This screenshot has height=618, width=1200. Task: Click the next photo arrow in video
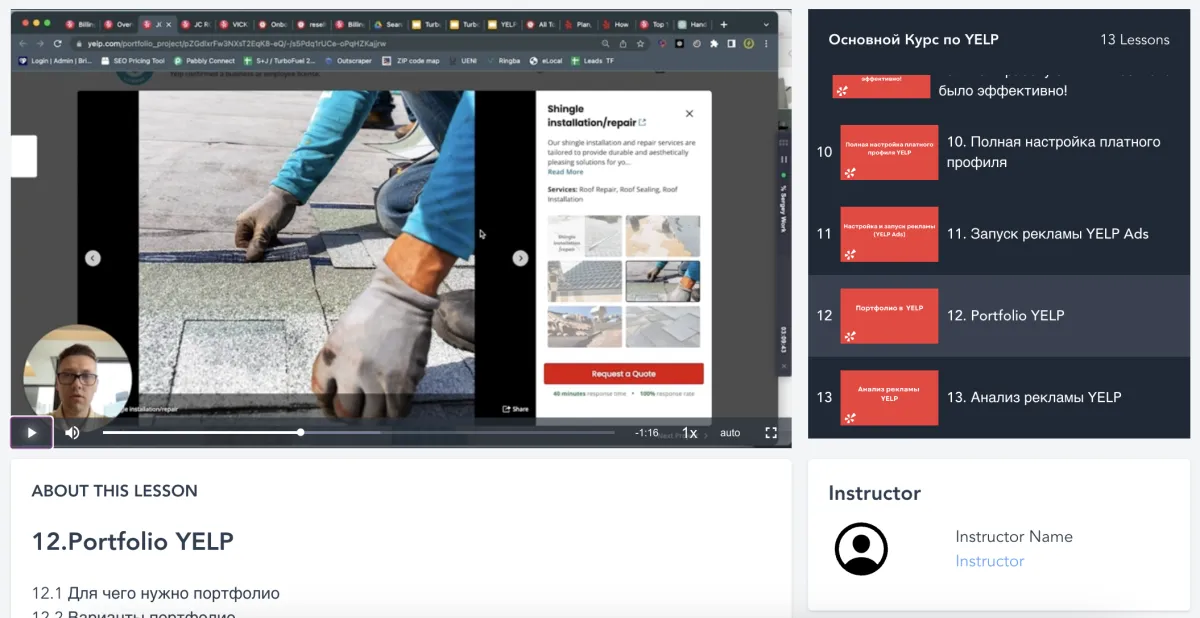(520, 258)
